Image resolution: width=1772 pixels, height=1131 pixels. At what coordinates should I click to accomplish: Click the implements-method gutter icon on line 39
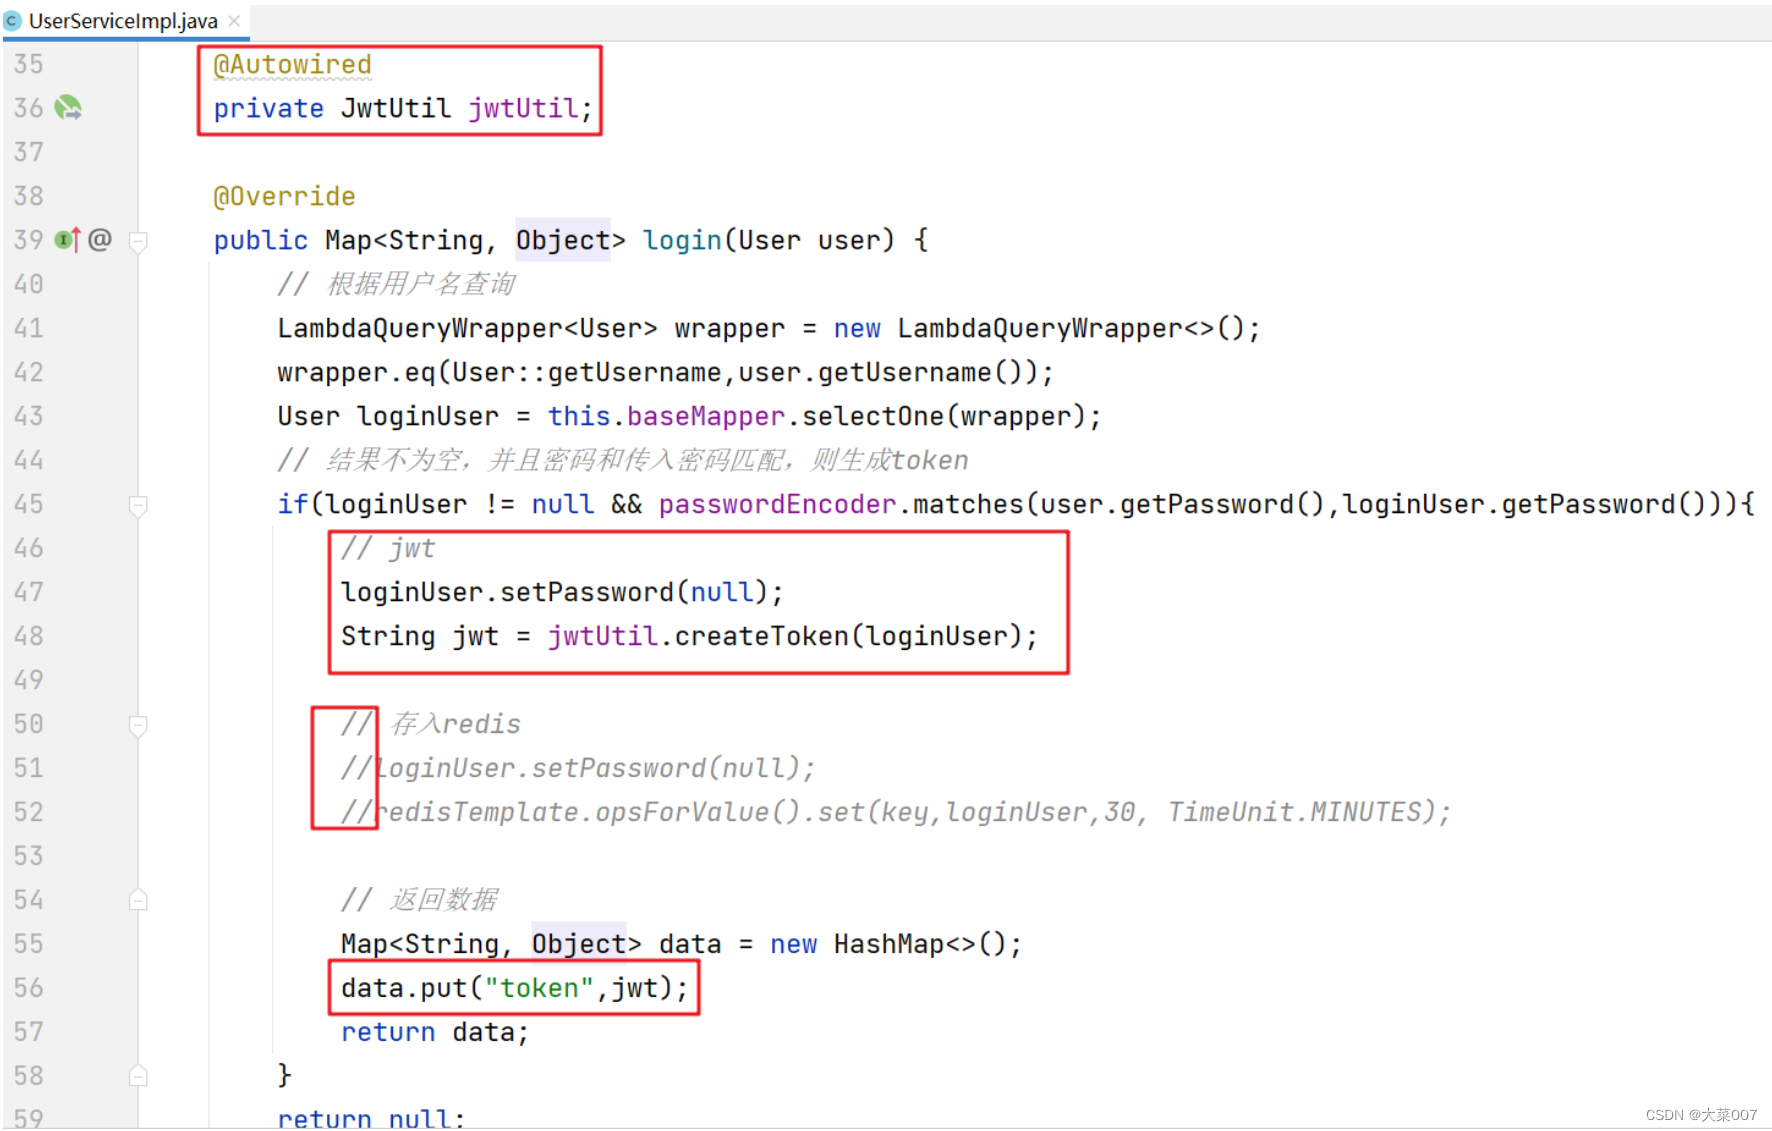point(68,240)
